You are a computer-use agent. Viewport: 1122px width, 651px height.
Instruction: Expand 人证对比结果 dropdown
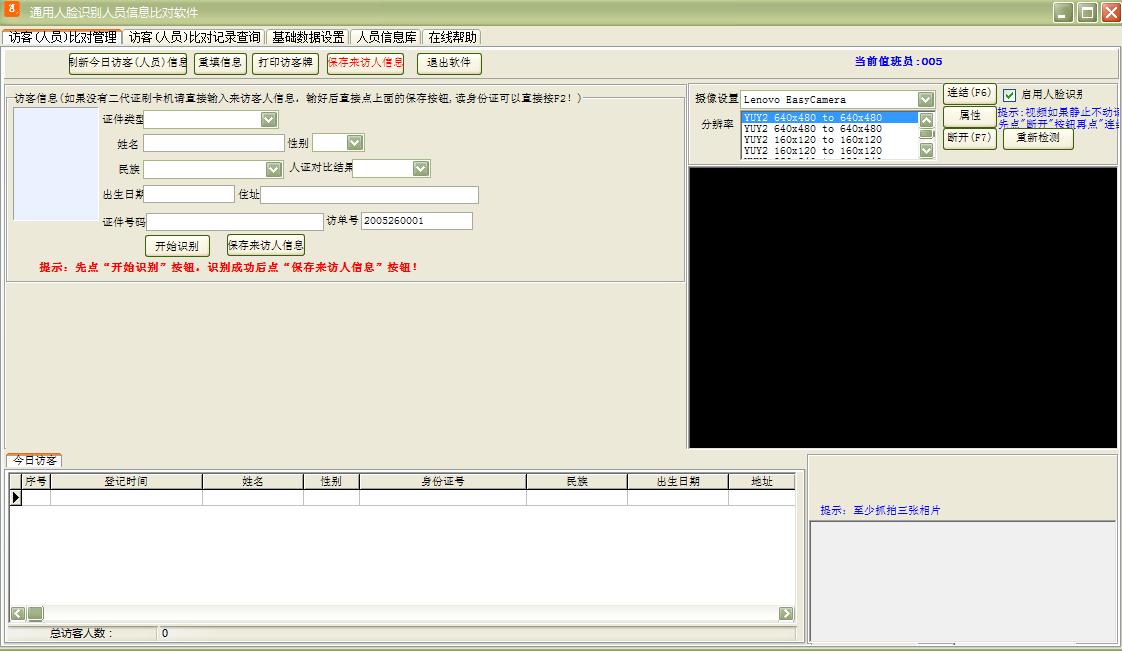click(x=421, y=168)
